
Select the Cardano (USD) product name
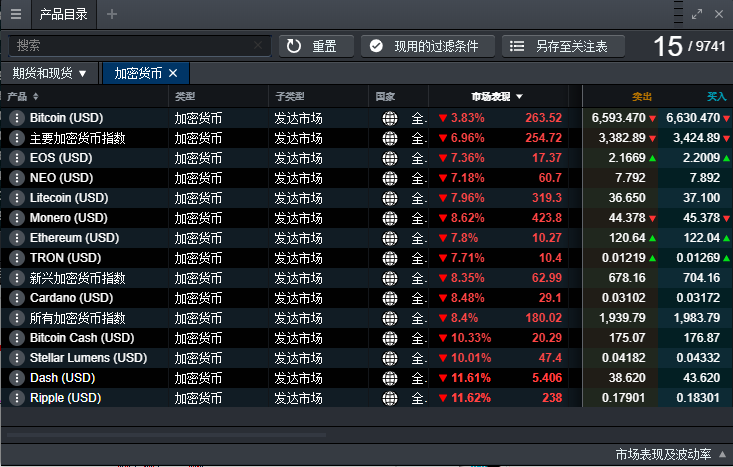[72, 298]
